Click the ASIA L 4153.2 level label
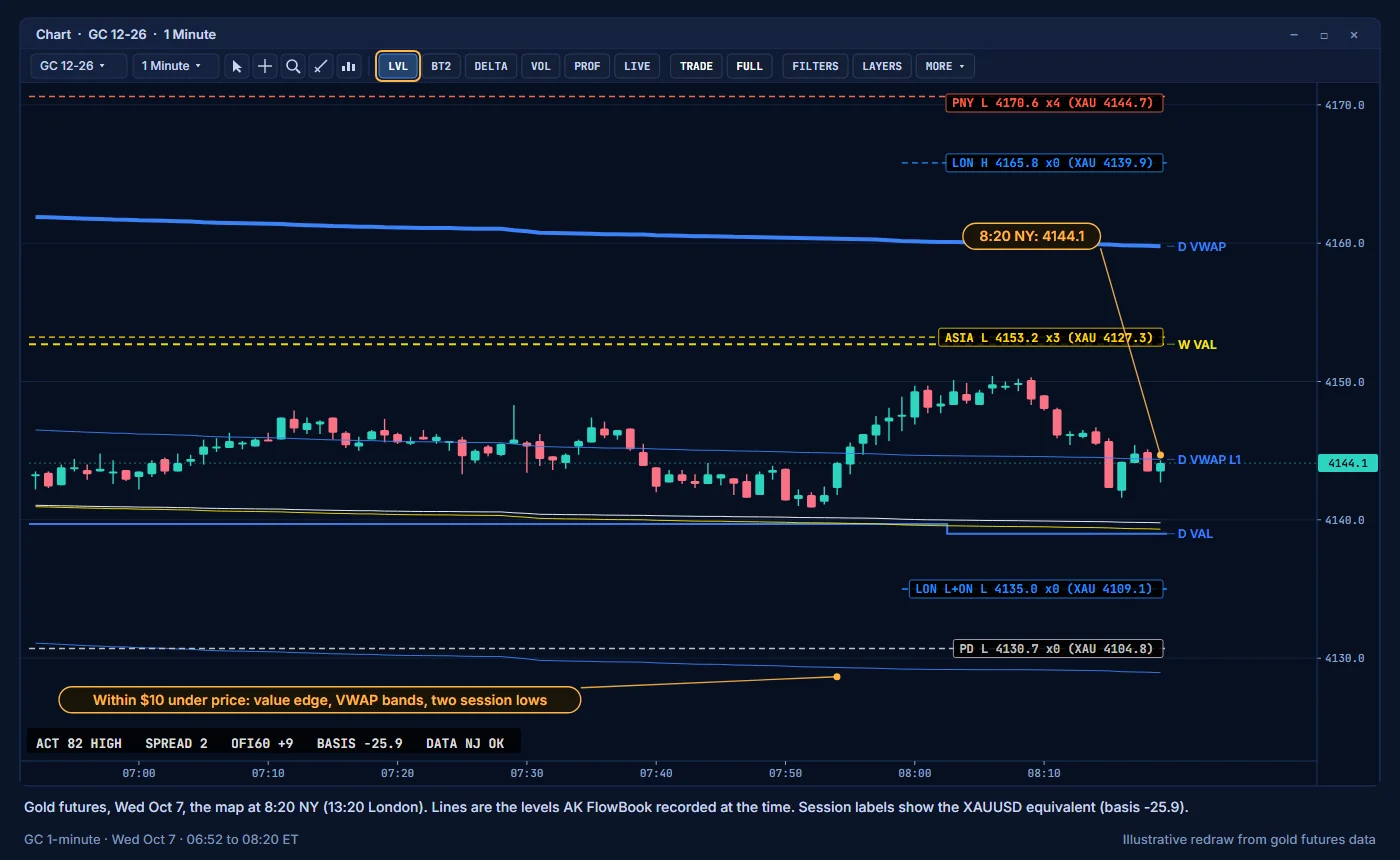Screen dimensions: 1400x860 click(x=1051, y=338)
